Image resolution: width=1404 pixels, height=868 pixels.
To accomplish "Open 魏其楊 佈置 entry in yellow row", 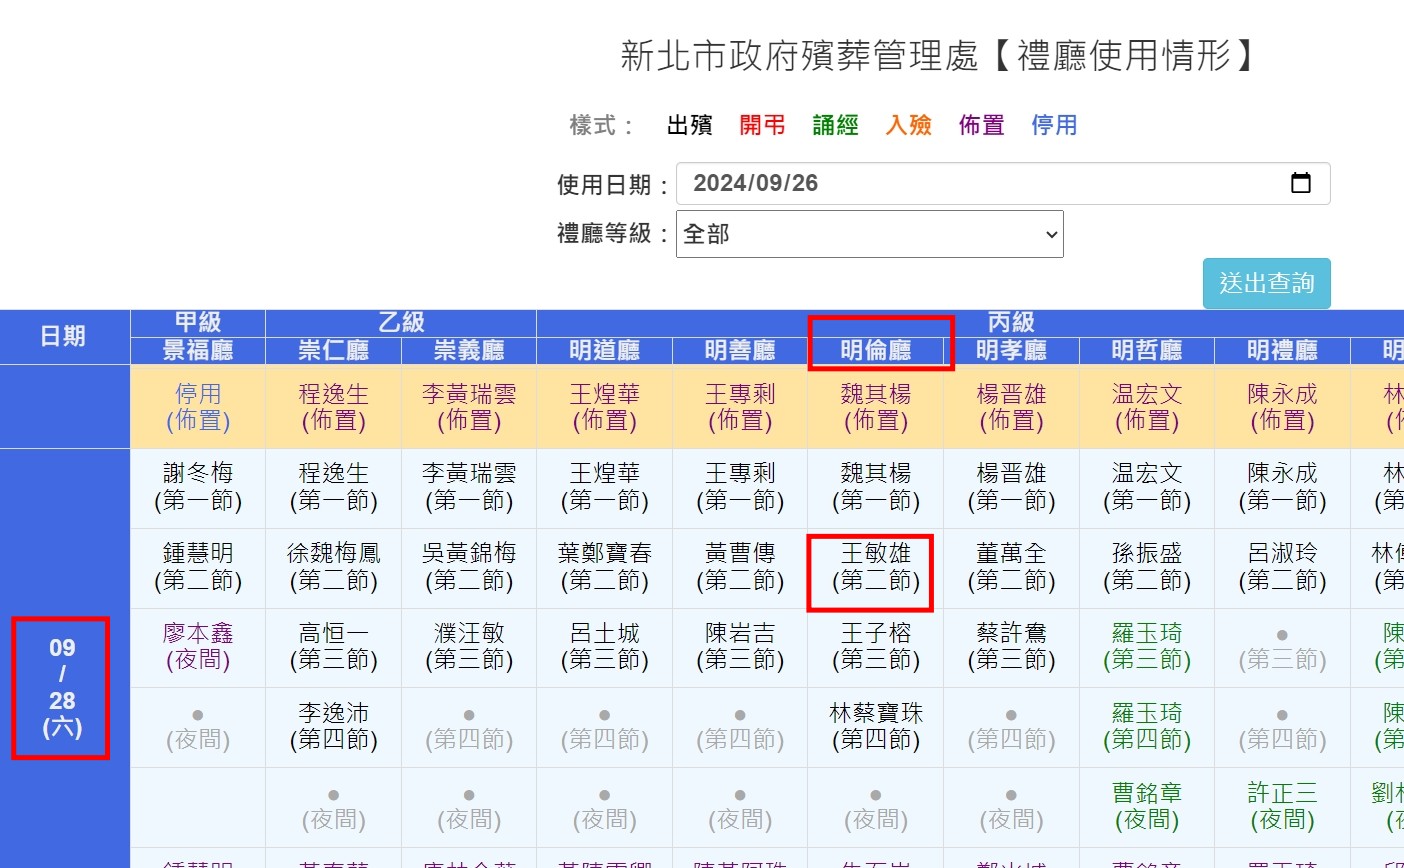I will pos(876,407).
